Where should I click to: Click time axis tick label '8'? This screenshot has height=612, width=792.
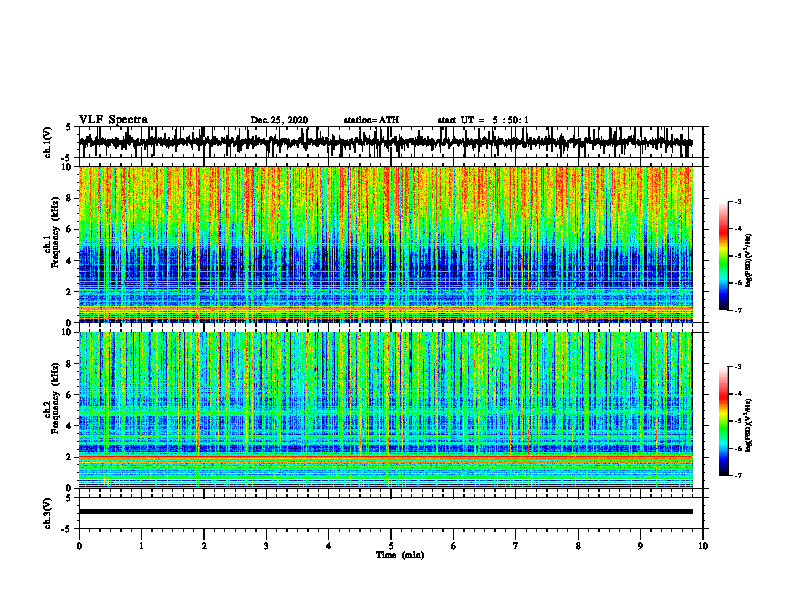tap(578, 546)
